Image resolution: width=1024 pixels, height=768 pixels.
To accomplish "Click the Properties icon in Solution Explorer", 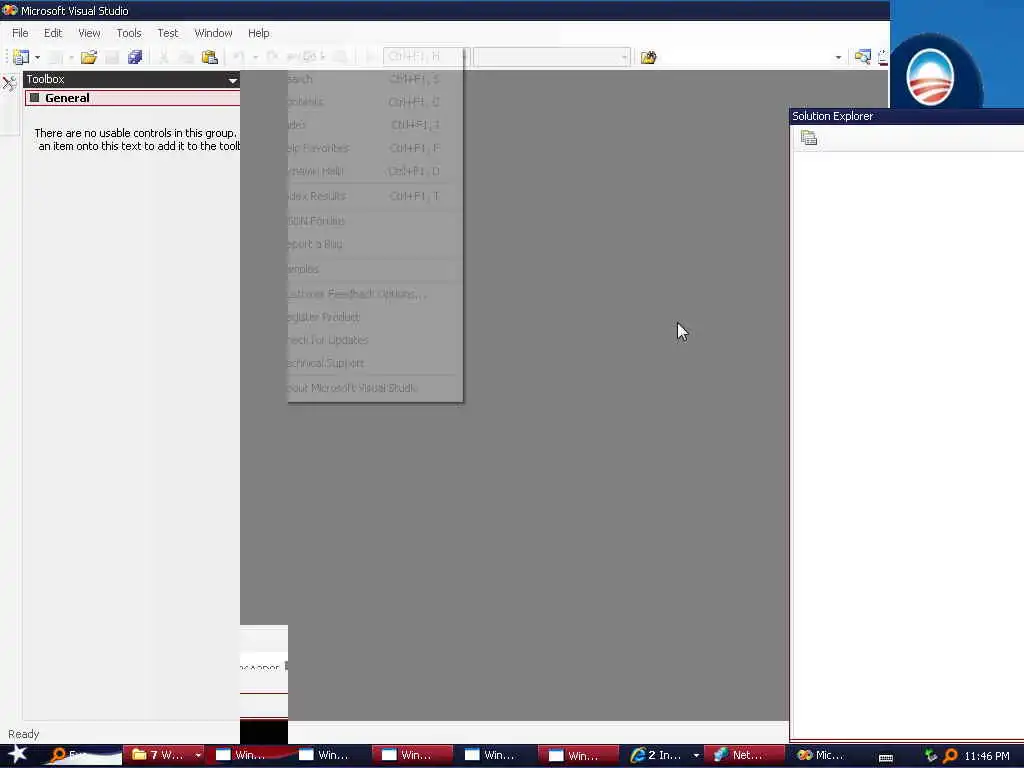I will click(x=809, y=138).
